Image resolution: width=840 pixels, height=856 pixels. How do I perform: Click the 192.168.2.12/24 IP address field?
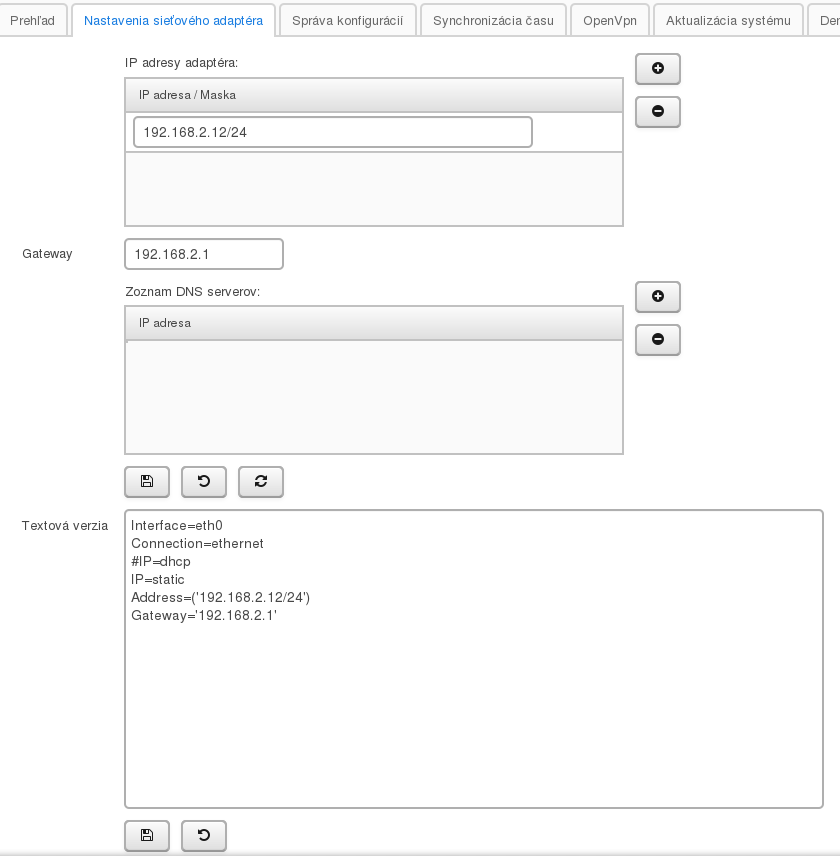click(x=332, y=132)
